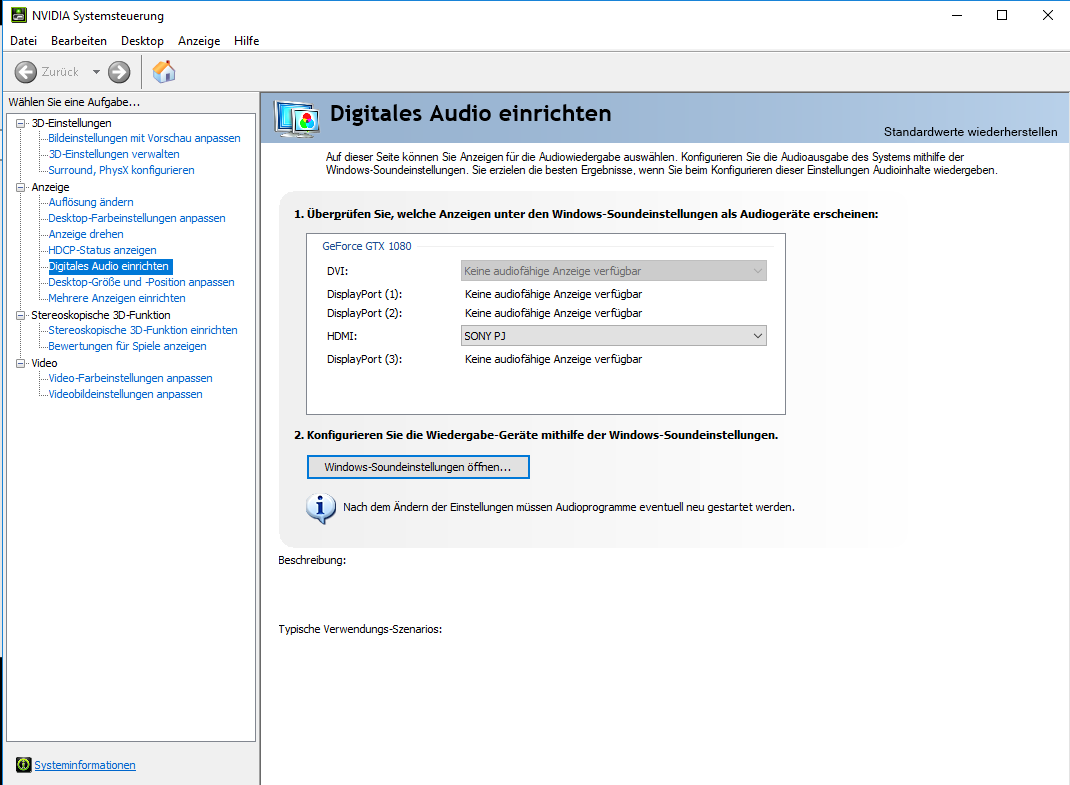Click Typische Verwendungs-Szenarios label

(x=360, y=629)
